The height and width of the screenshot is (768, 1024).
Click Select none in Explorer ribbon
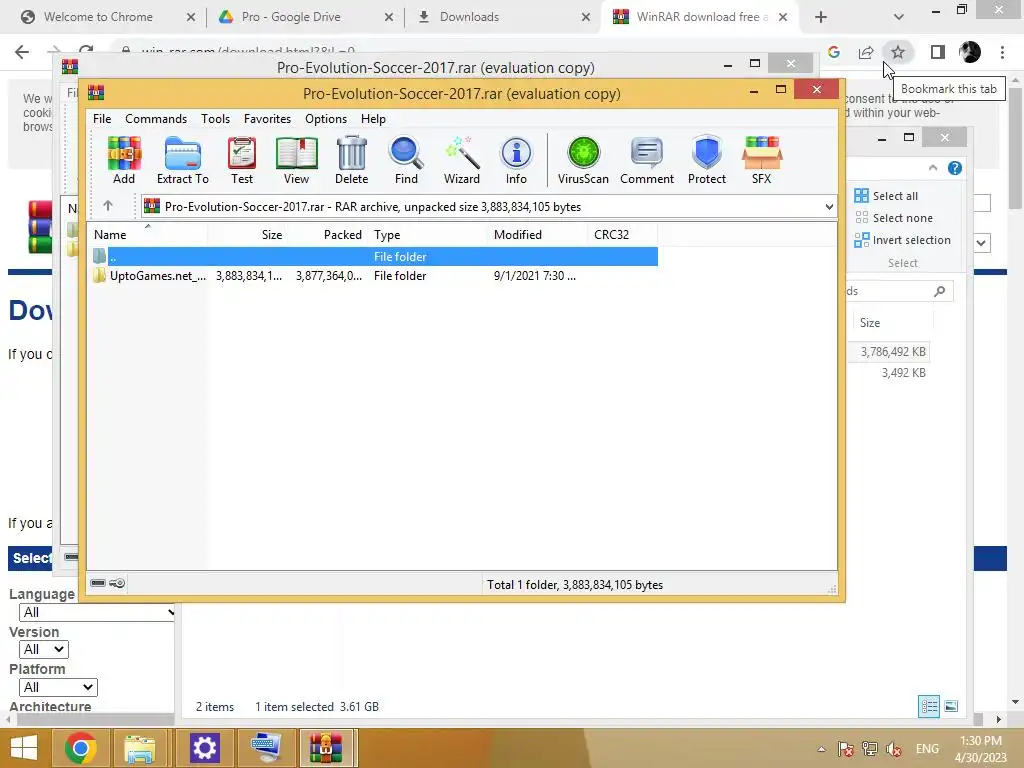[893, 218]
